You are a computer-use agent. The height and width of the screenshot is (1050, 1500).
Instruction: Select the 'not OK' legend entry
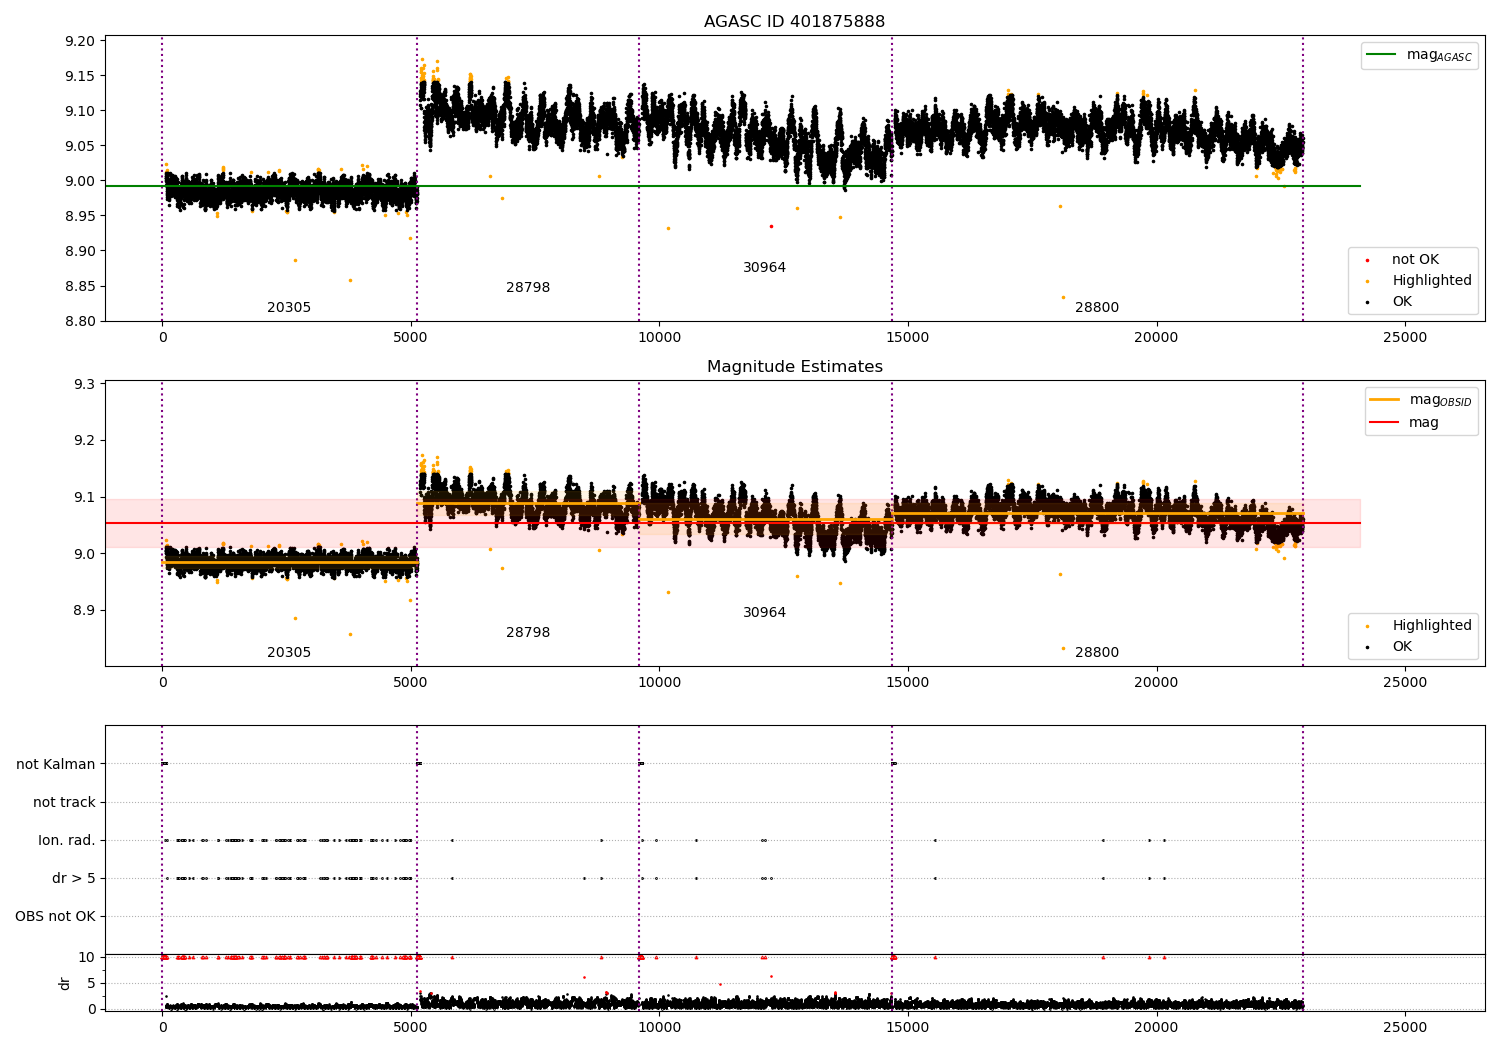(1415, 260)
